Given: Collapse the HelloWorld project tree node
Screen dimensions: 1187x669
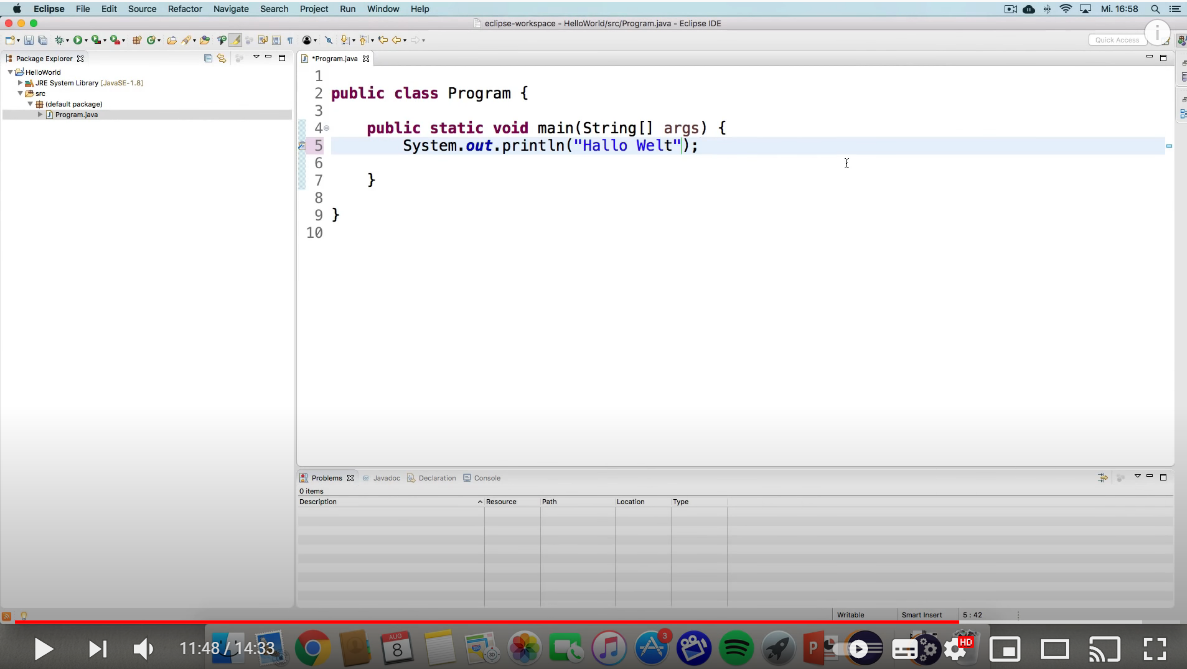Looking at the screenshot, I should tap(10, 73).
